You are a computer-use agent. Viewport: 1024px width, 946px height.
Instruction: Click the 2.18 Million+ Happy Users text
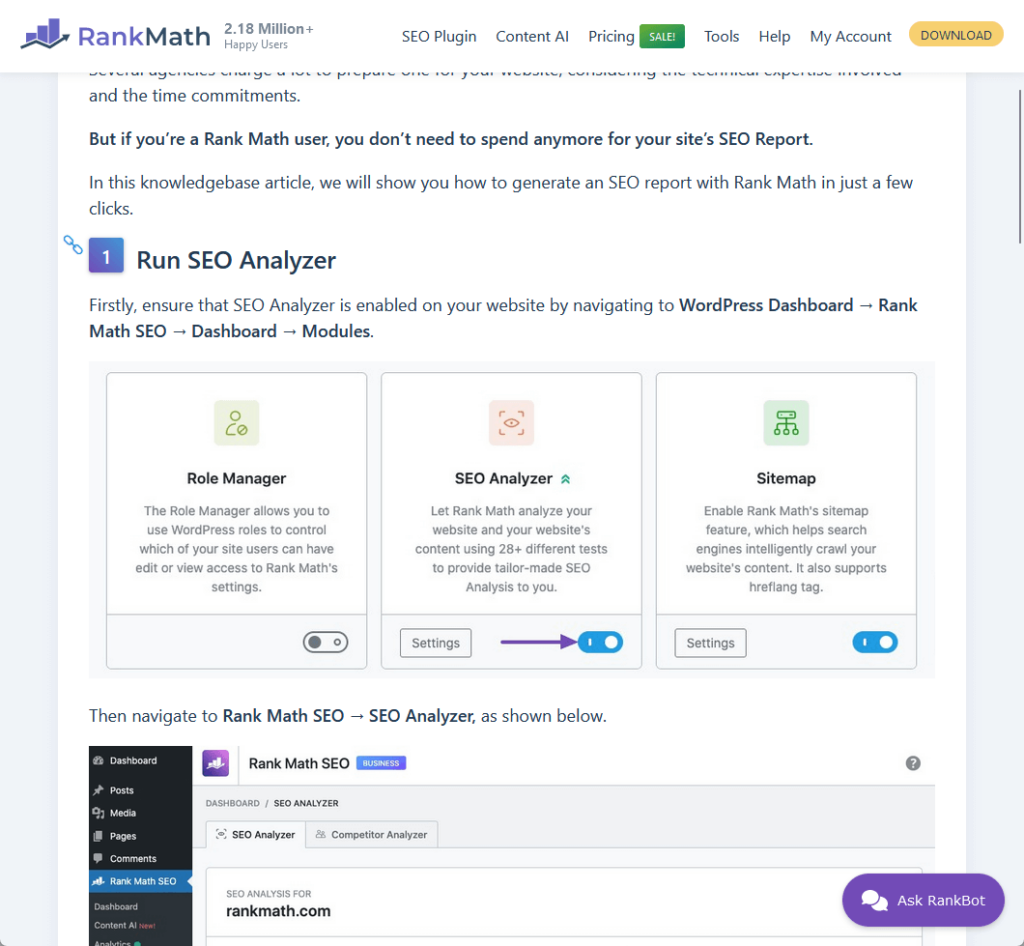(268, 36)
